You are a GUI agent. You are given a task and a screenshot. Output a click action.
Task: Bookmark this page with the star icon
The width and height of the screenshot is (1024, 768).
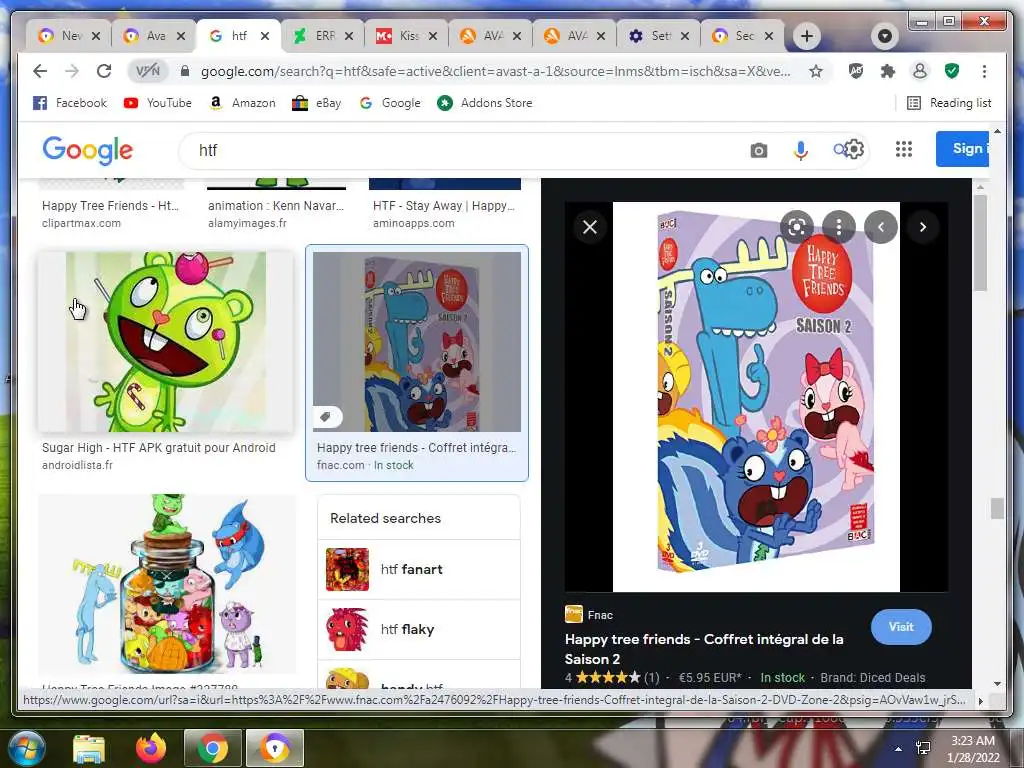(816, 71)
